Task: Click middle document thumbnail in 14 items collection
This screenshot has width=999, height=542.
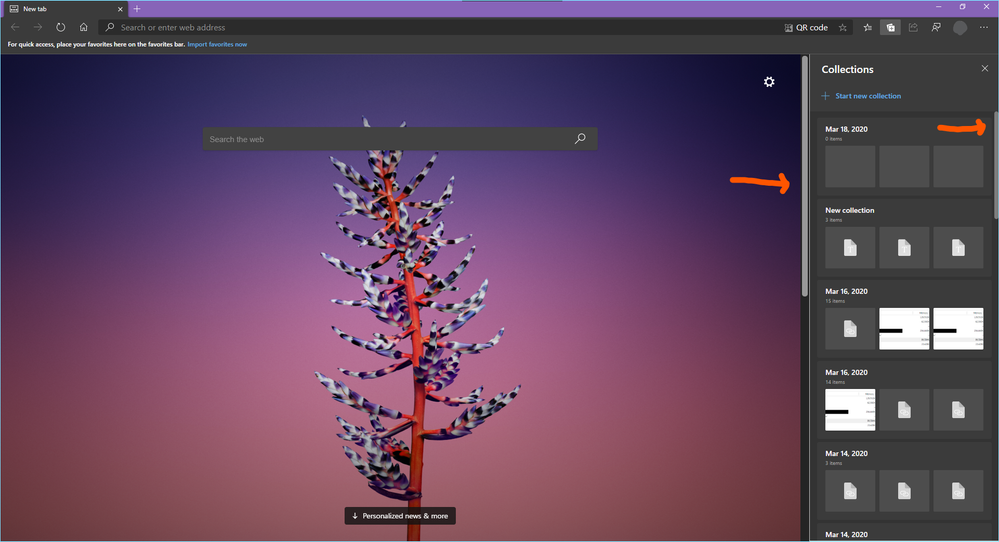Action: coord(904,410)
